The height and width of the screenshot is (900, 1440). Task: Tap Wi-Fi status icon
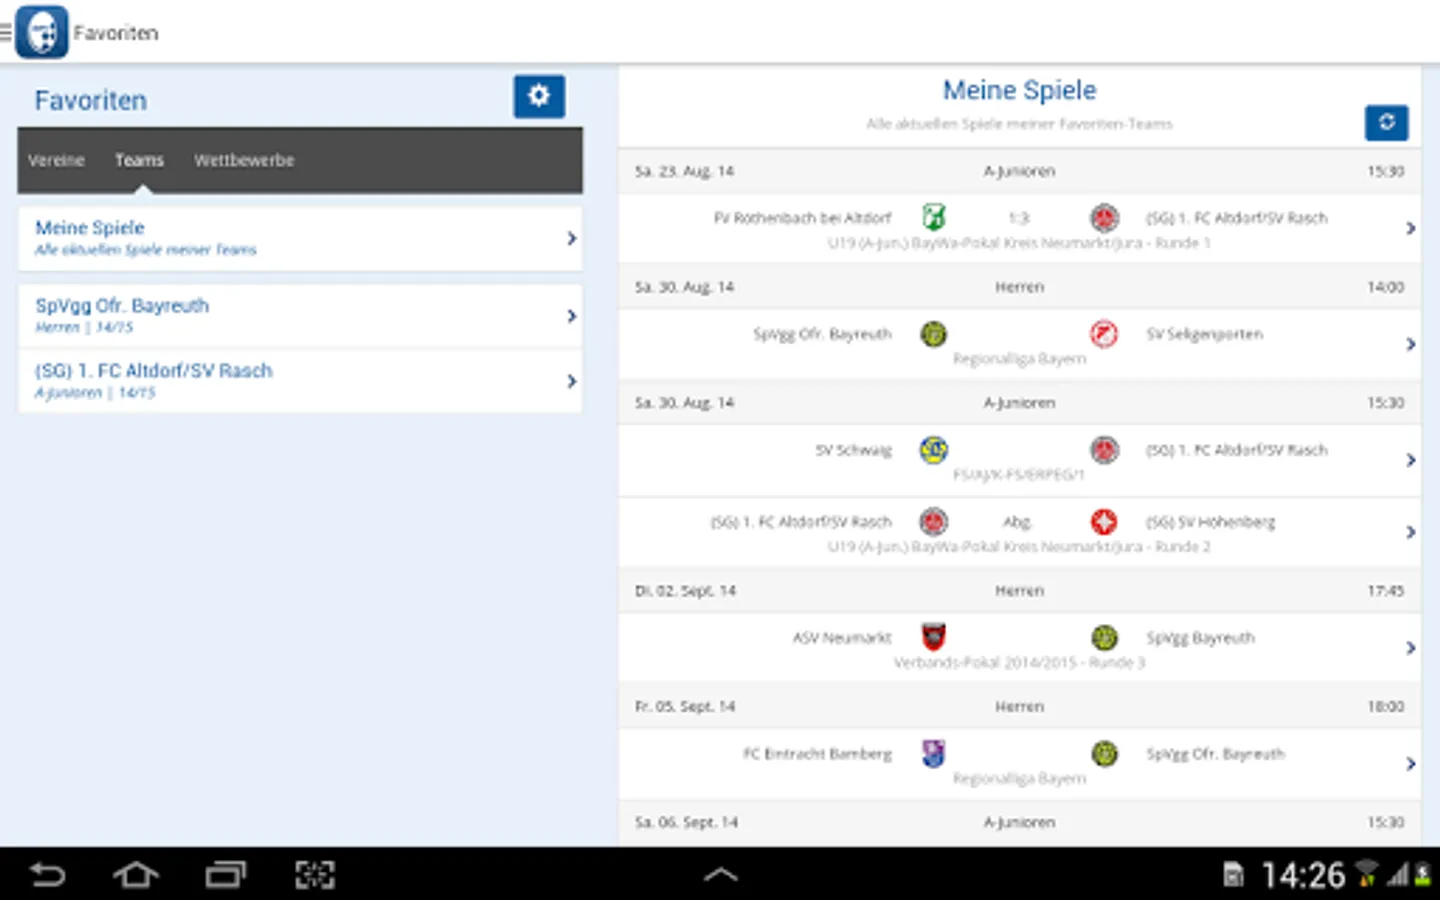pos(1366,874)
